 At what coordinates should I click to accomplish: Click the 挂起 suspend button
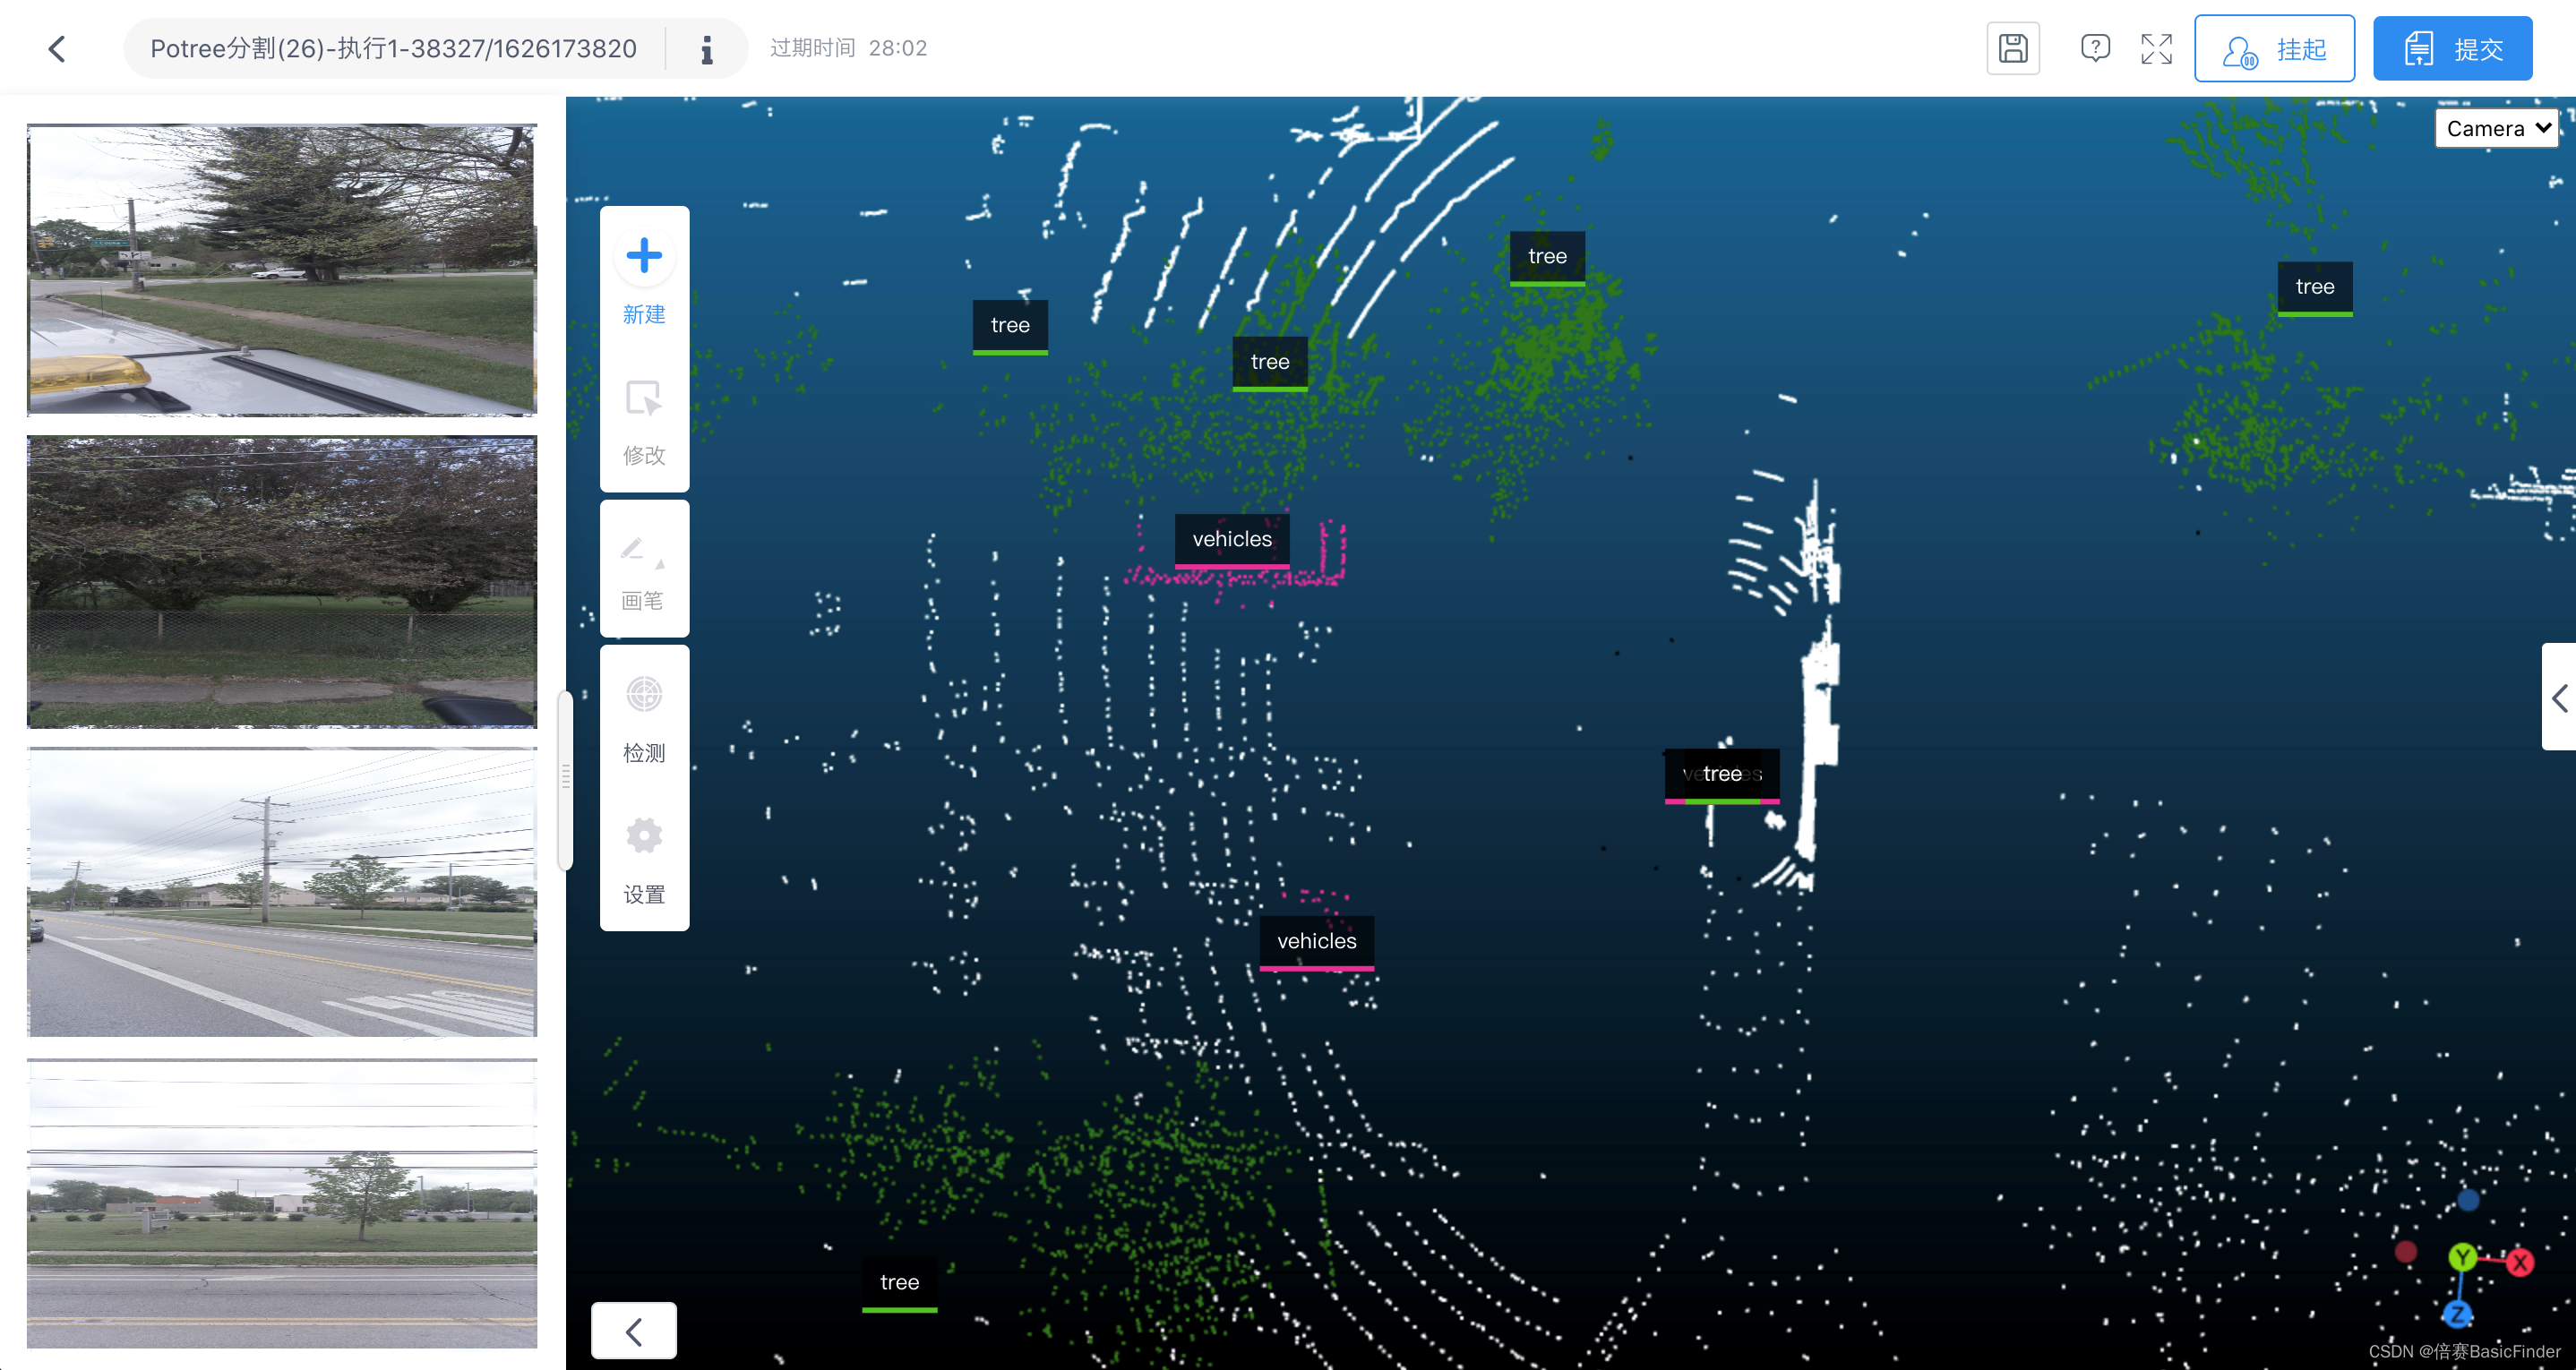tap(2274, 48)
